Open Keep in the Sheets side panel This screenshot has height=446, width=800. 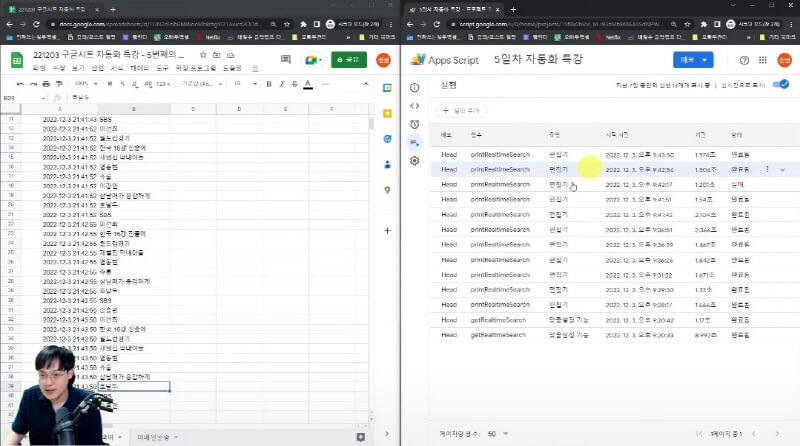click(x=387, y=113)
